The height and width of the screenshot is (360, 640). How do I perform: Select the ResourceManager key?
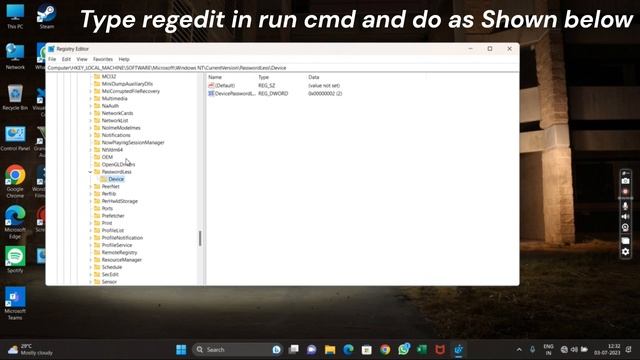click(122, 260)
